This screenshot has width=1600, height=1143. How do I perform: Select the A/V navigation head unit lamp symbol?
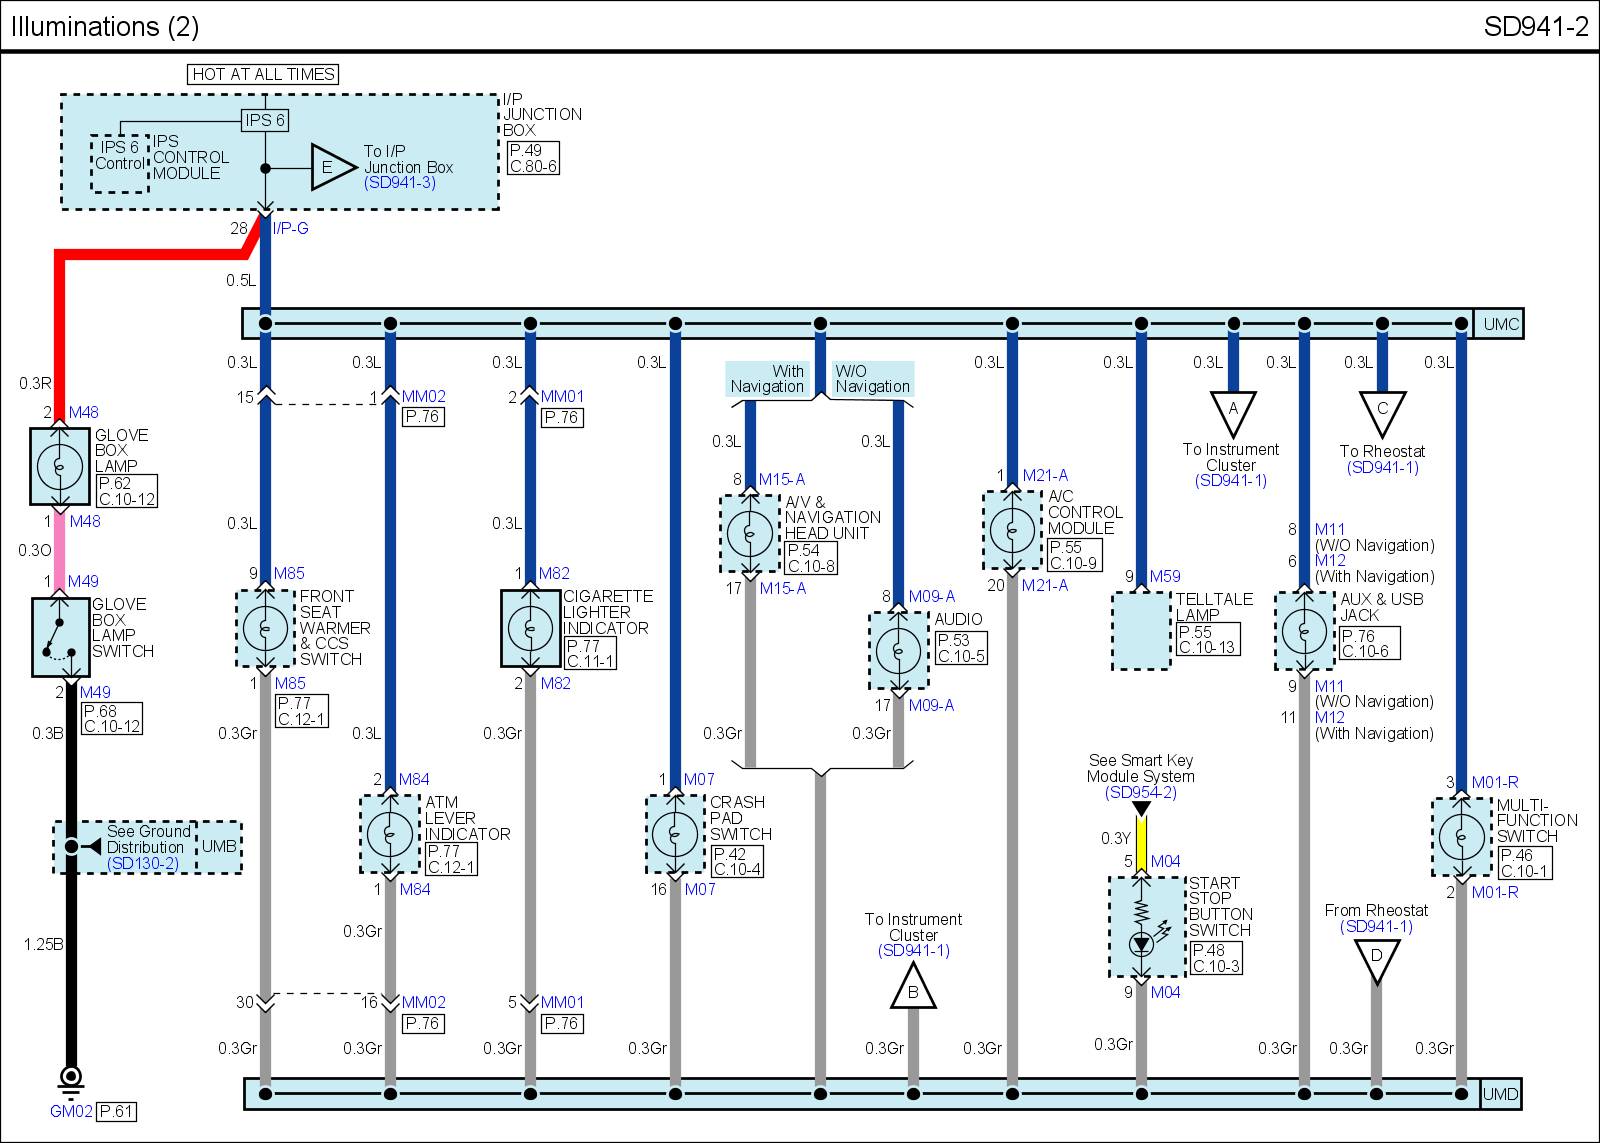(x=750, y=533)
